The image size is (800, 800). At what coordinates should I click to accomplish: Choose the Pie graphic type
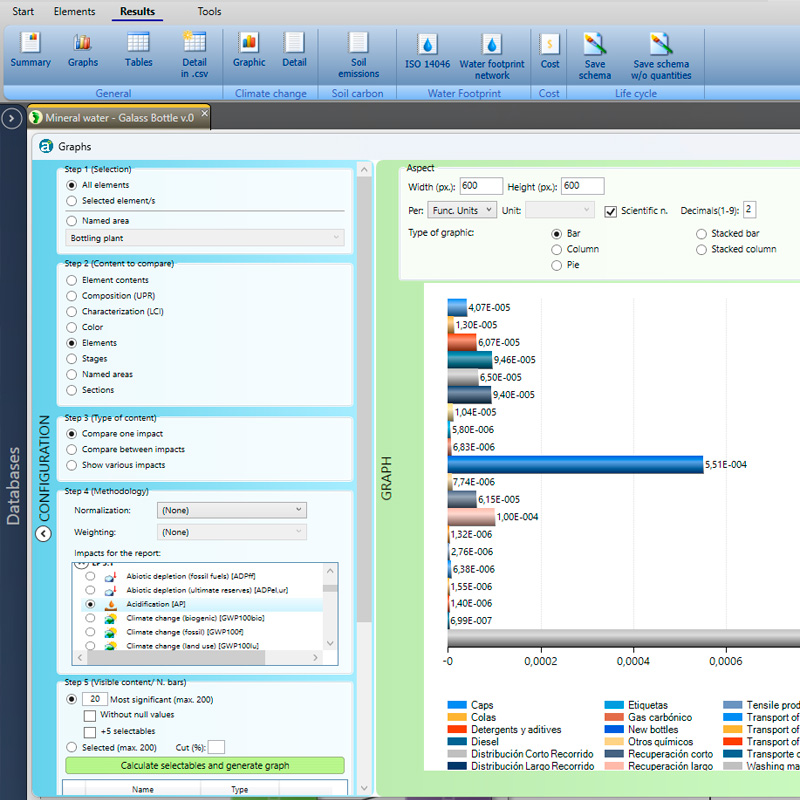[557, 265]
